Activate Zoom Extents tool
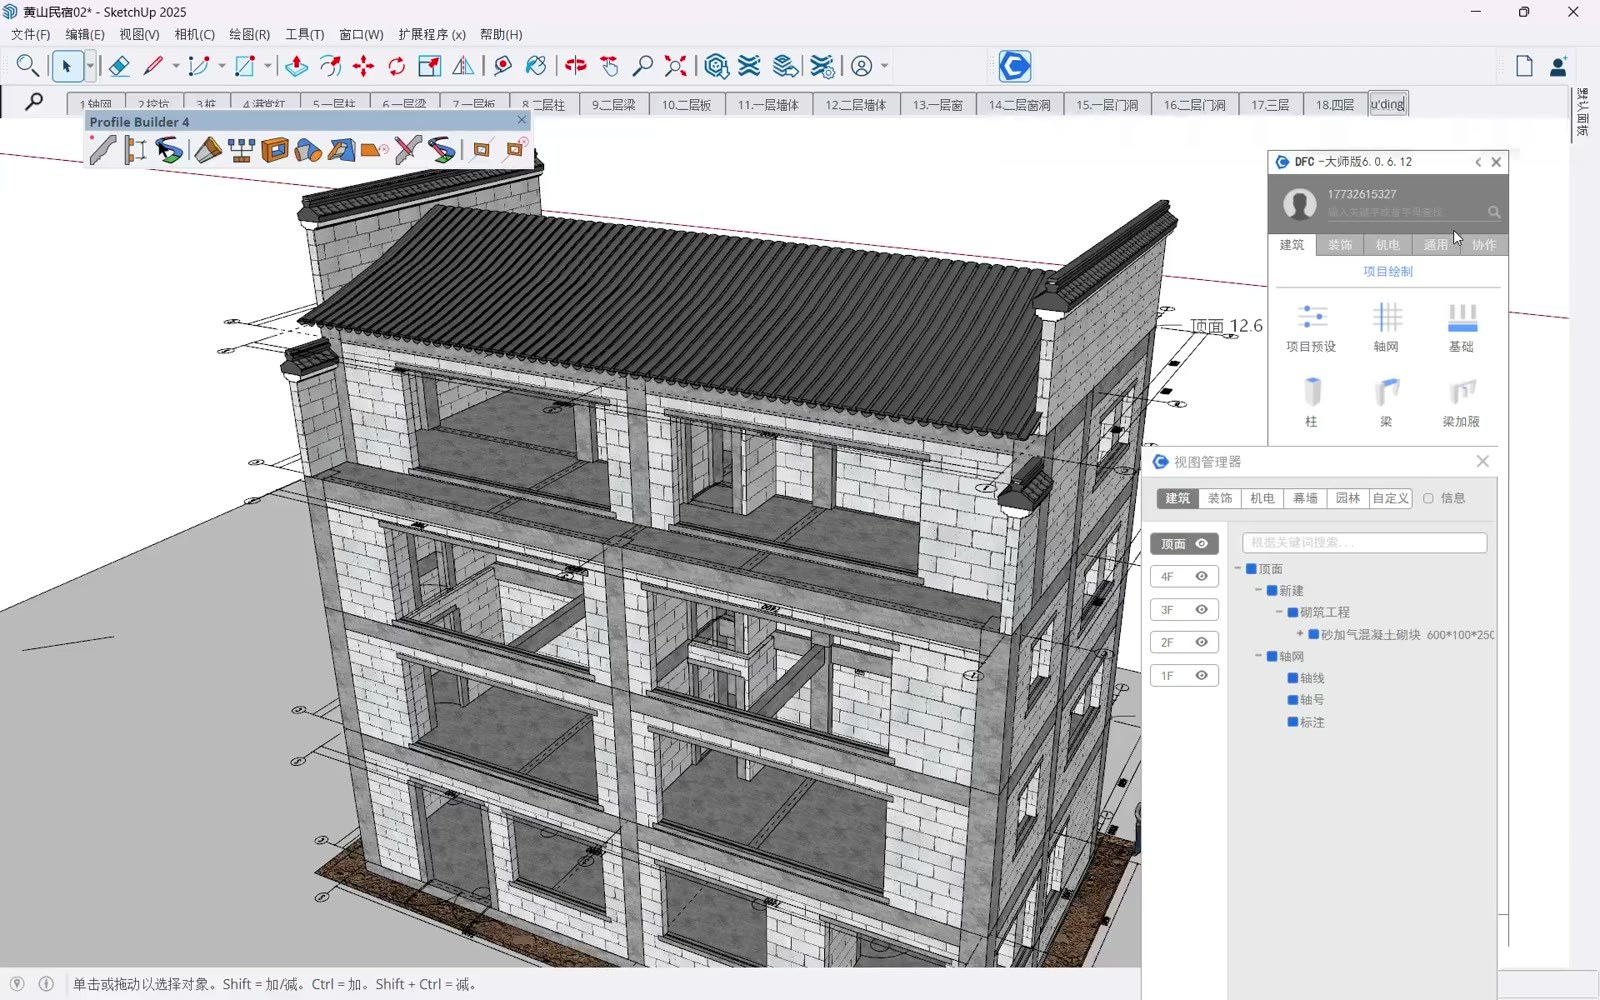 coord(676,66)
